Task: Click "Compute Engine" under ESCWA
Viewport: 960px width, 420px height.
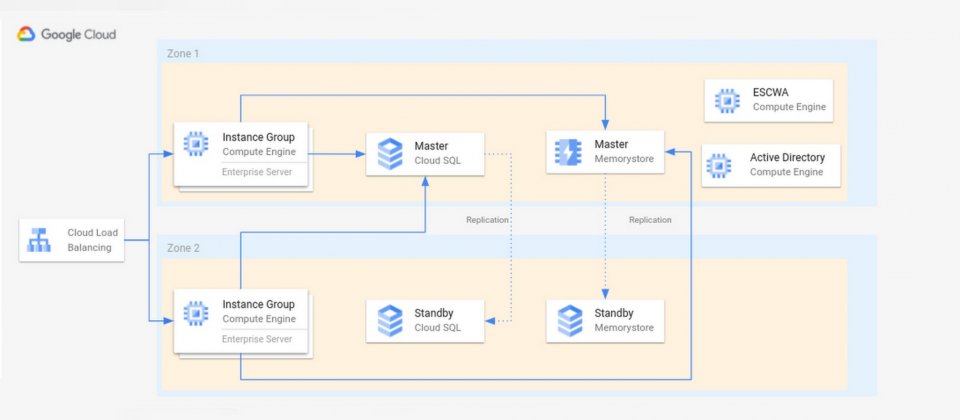Action: point(789,107)
